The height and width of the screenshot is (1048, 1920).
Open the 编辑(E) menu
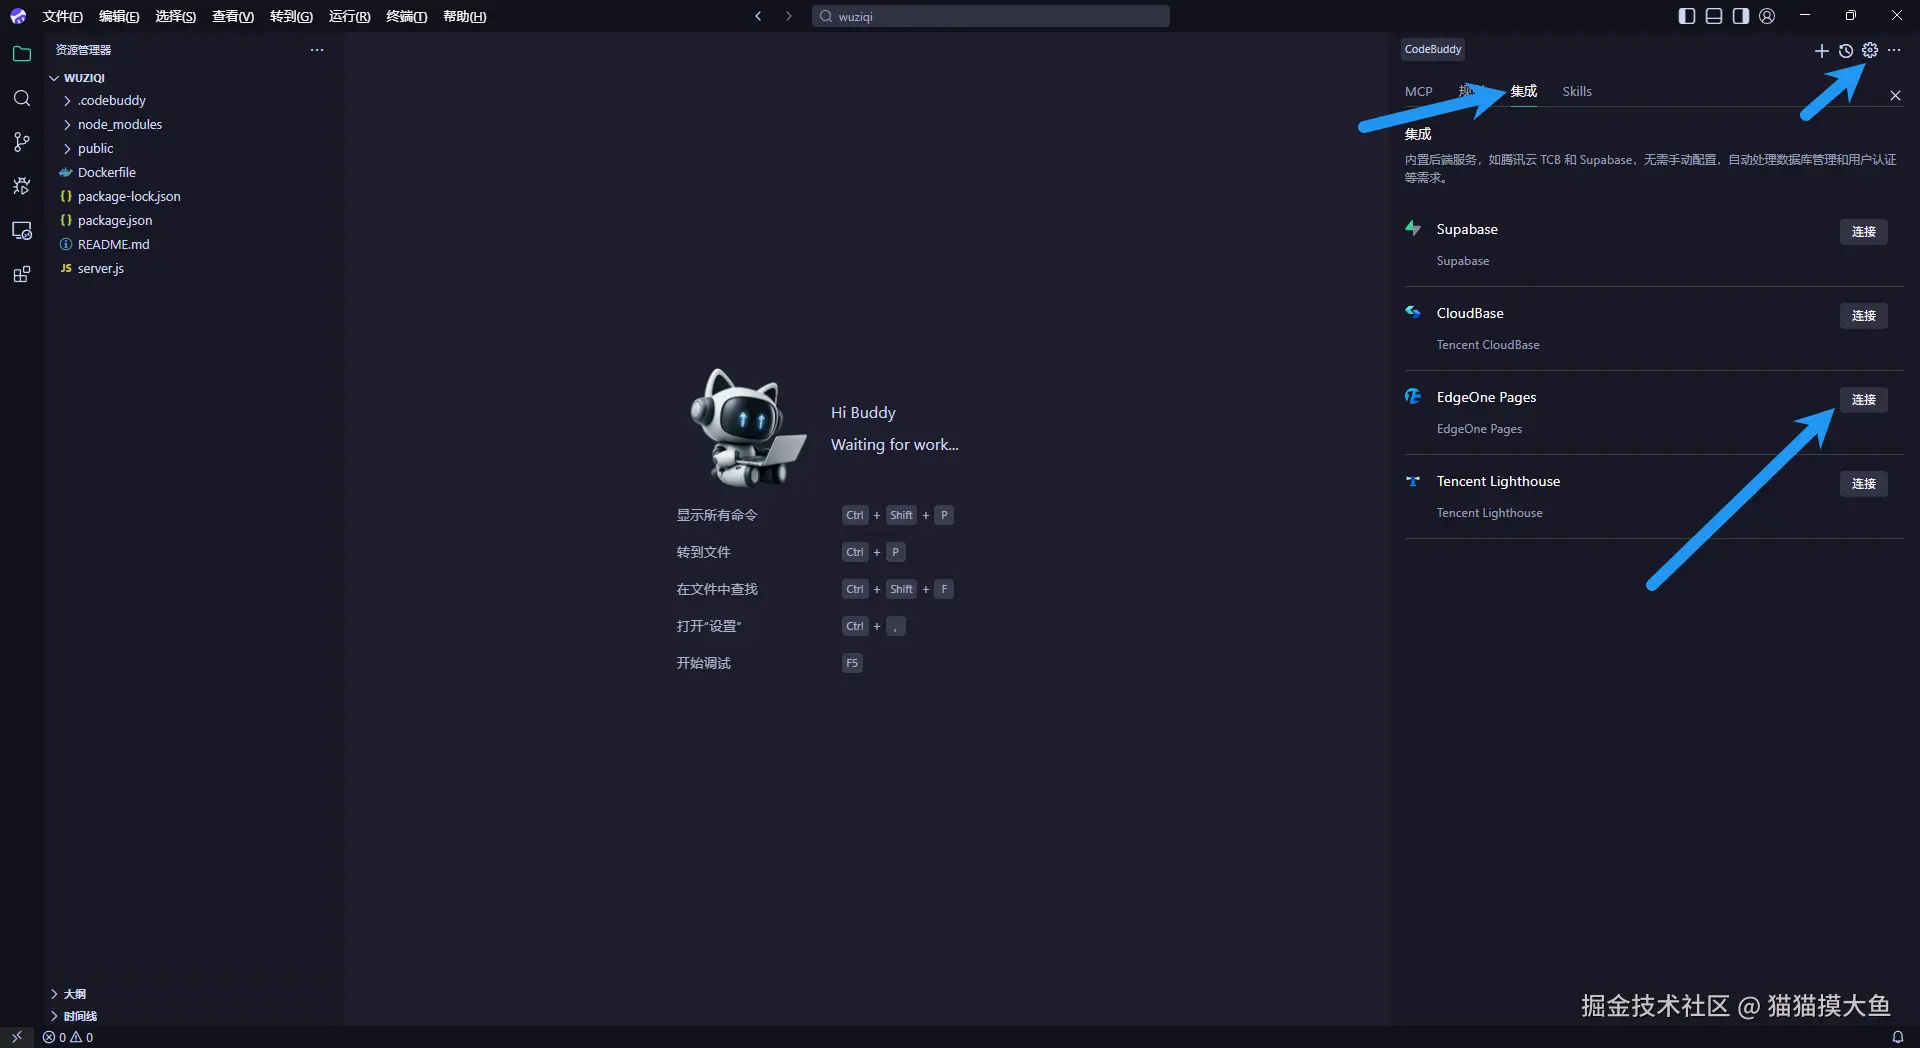pyautogui.click(x=119, y=16)
